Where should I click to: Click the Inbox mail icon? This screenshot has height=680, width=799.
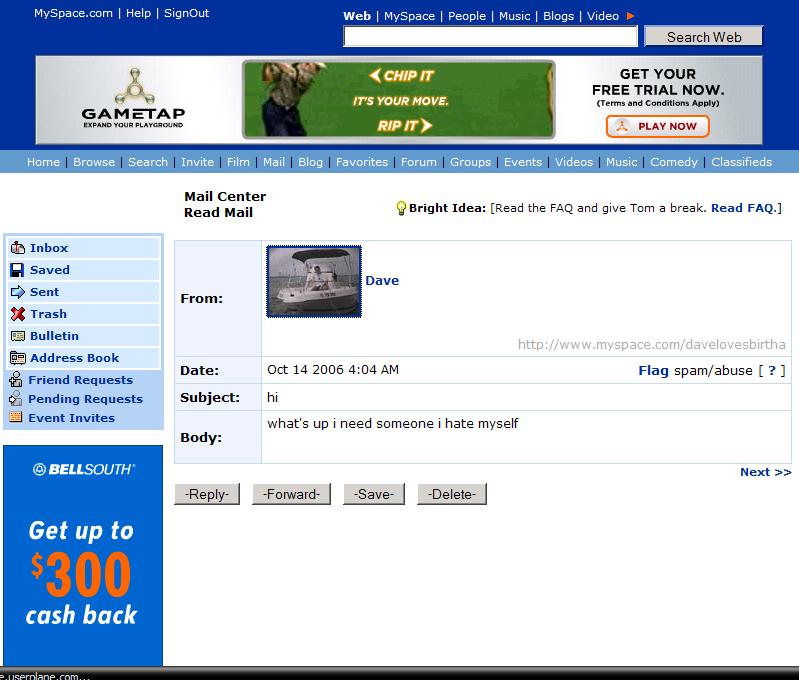coord(17,248)
